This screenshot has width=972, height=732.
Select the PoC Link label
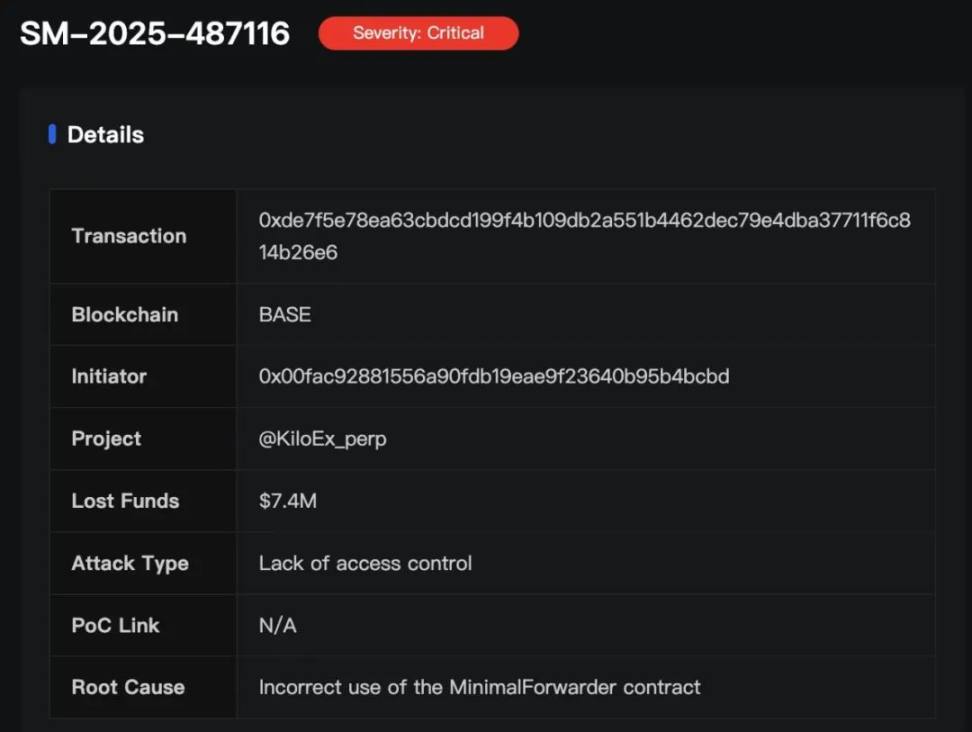[x=115, y=625]
